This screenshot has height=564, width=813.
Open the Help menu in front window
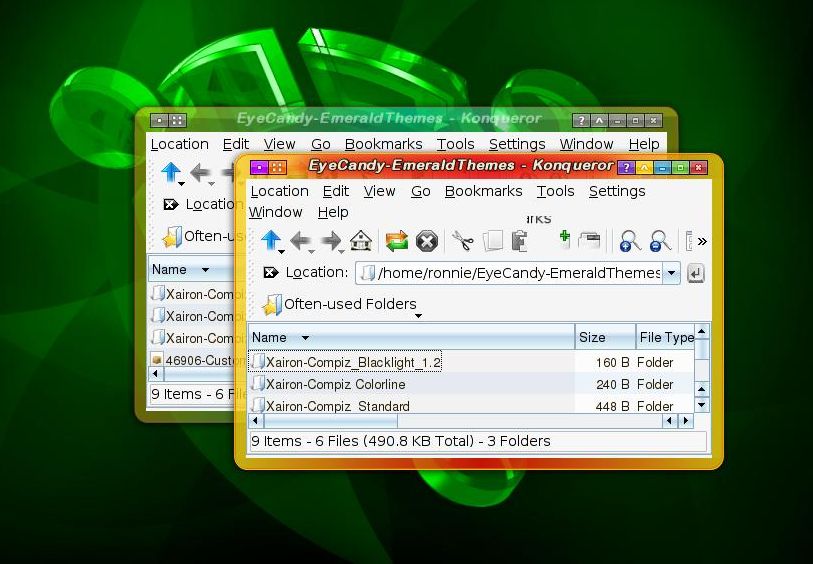pos(333,212)
